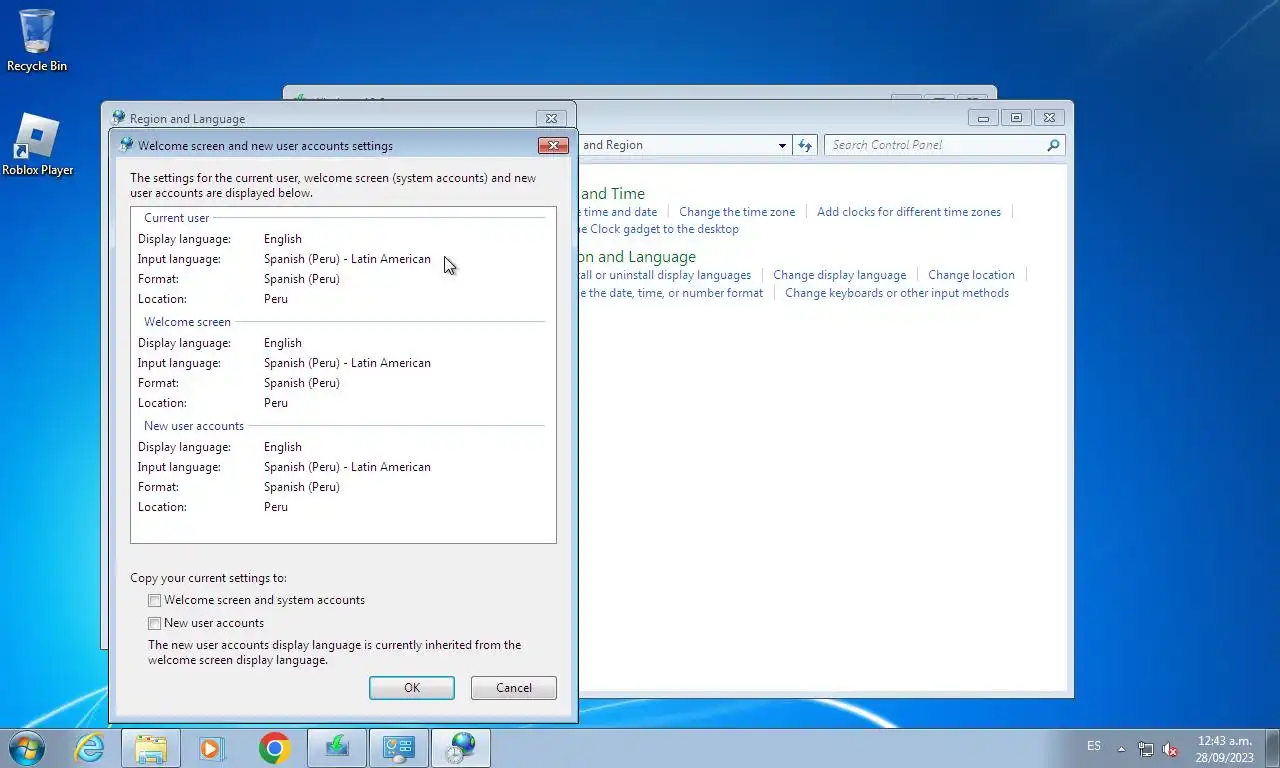Close the Welcome screen settings dialog
1280x768 pixels.
(553, 145)
